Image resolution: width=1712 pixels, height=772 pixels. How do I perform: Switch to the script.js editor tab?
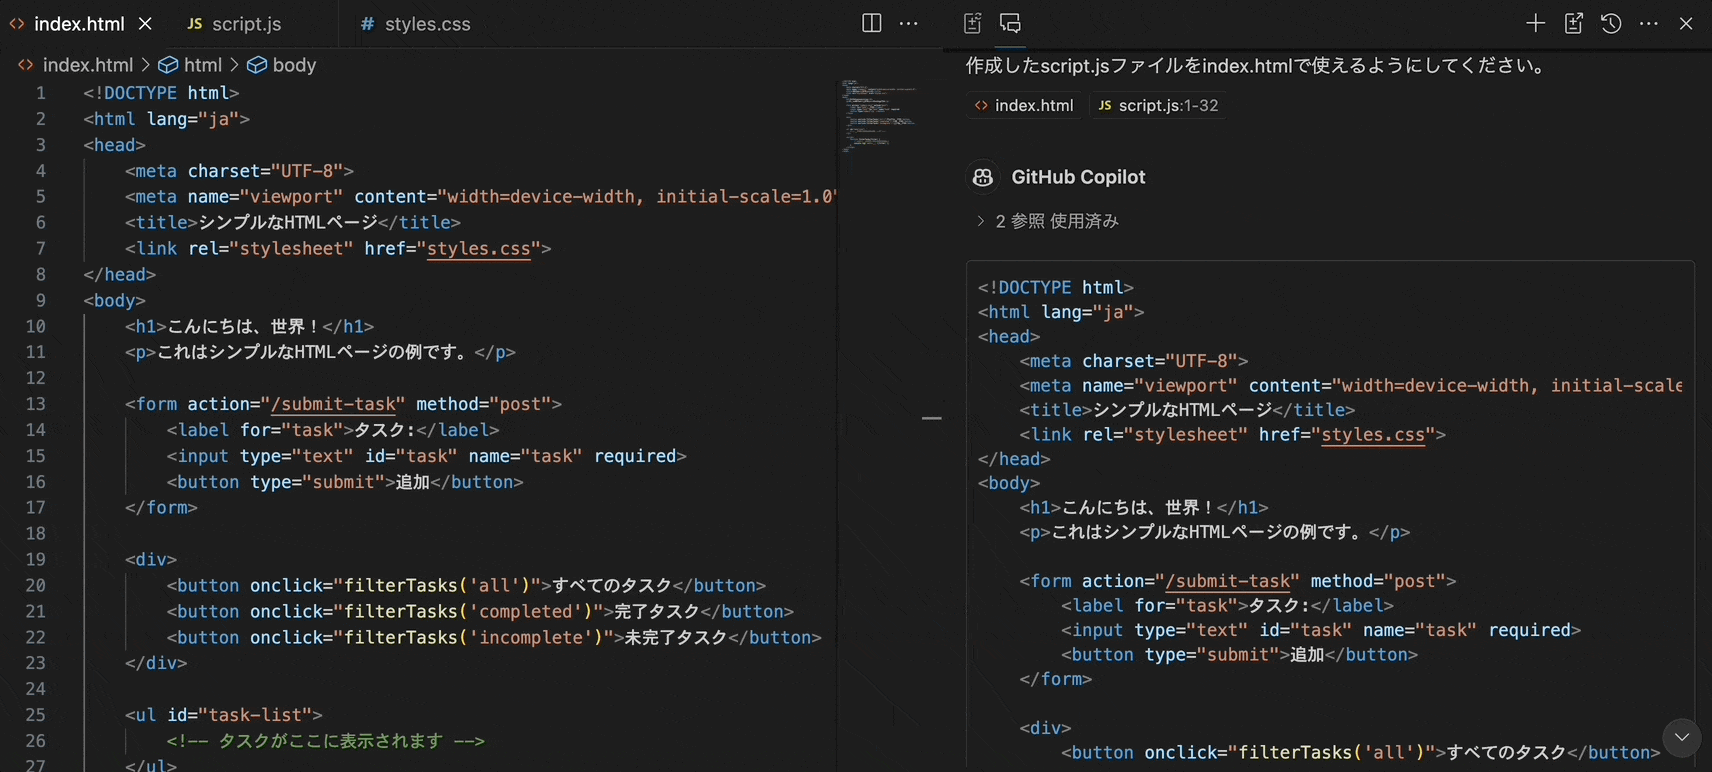(235, 24)
